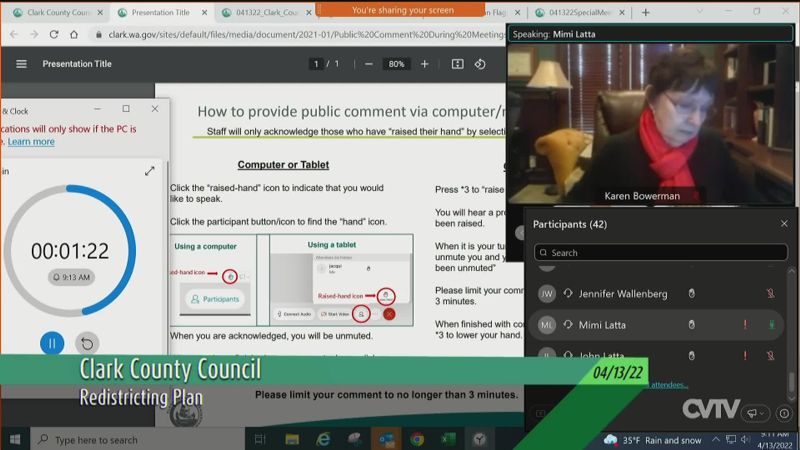Reset the timer with the circular arrow button
The image size is (800, 450).
click(87, 343)
